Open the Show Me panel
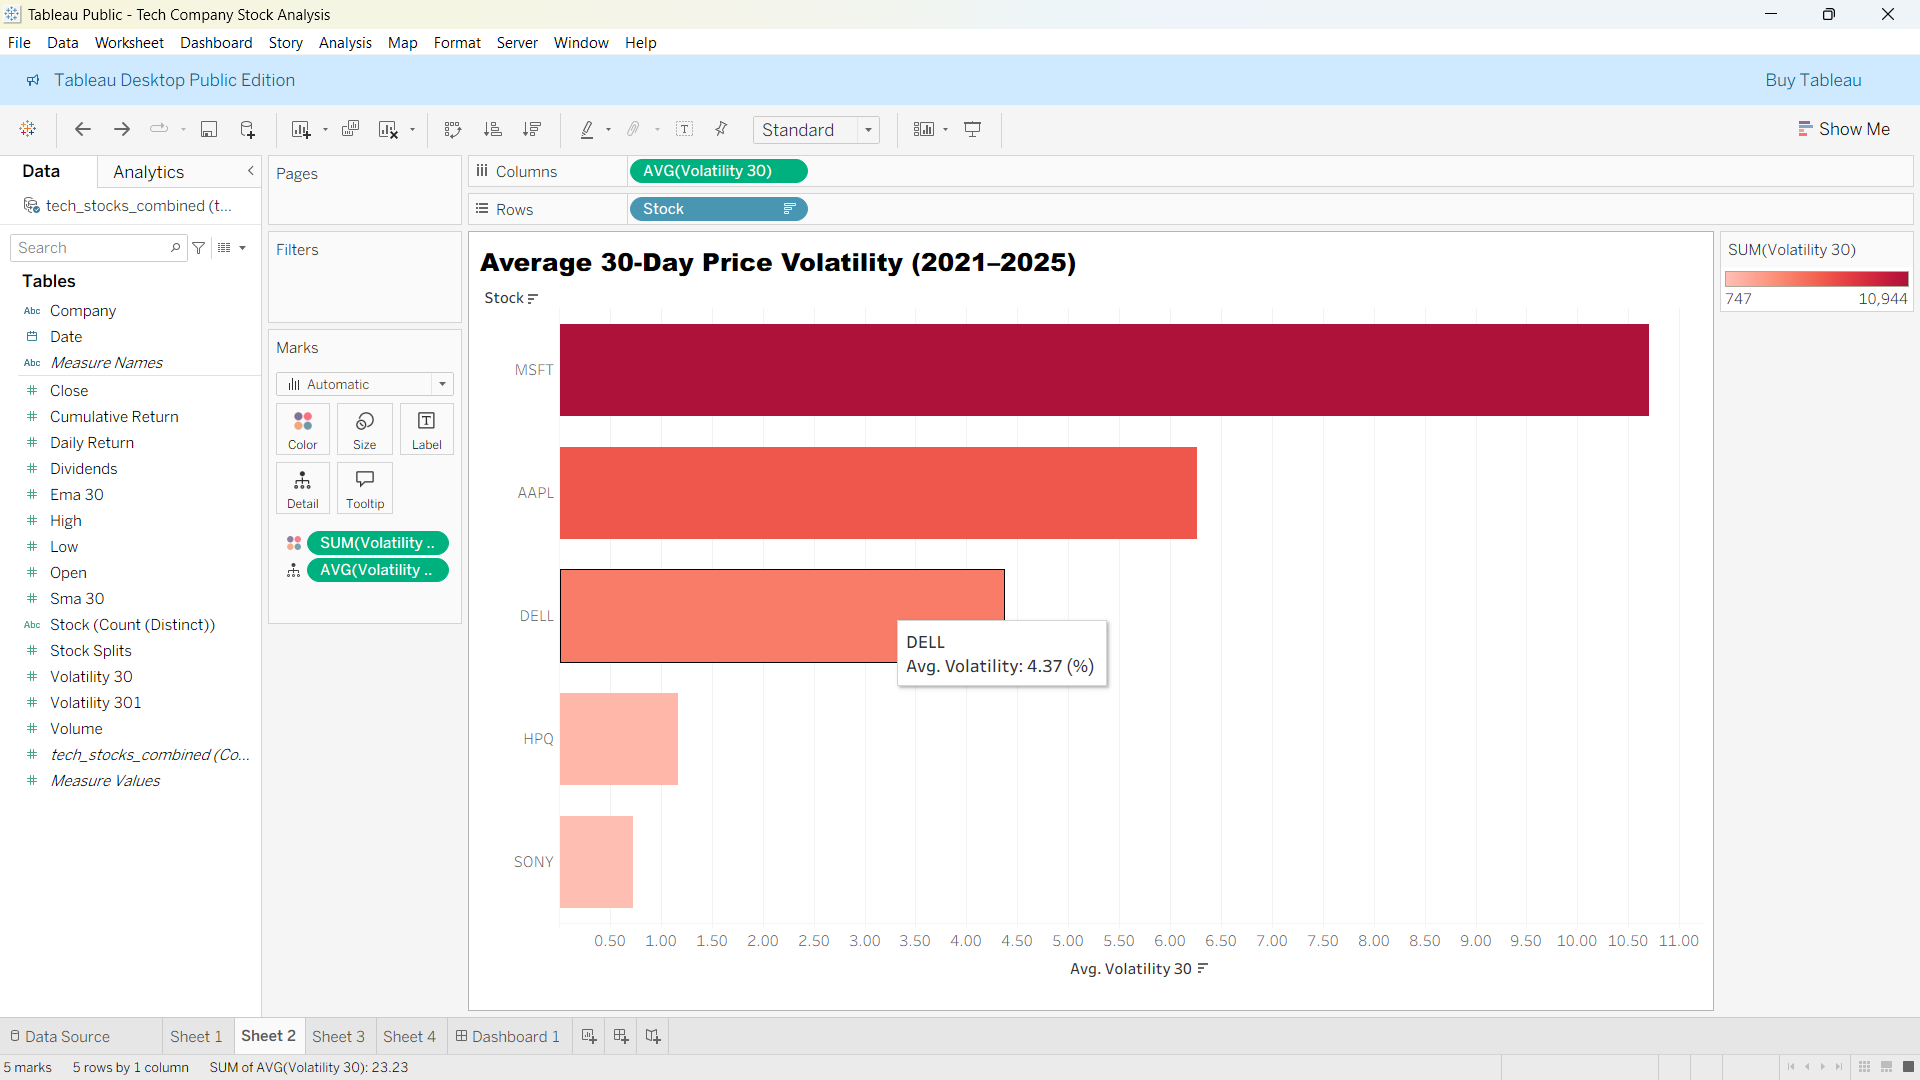Screen dimensions: 1920x1080 click(x=1844, y=129)
